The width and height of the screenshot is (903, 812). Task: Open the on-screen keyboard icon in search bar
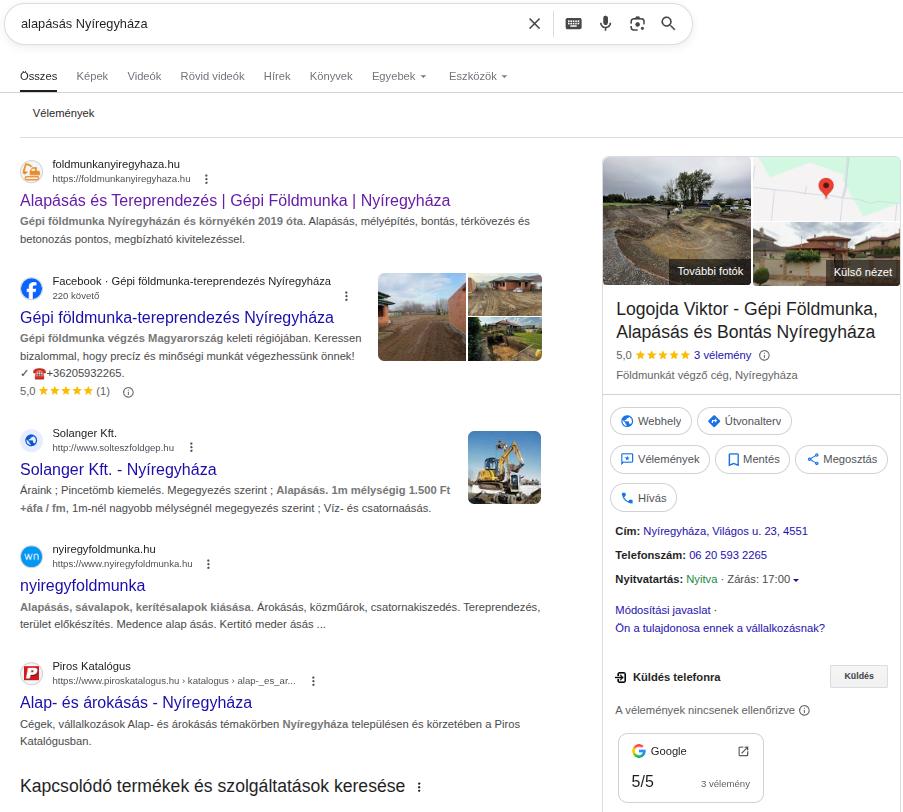coord(573,23)
